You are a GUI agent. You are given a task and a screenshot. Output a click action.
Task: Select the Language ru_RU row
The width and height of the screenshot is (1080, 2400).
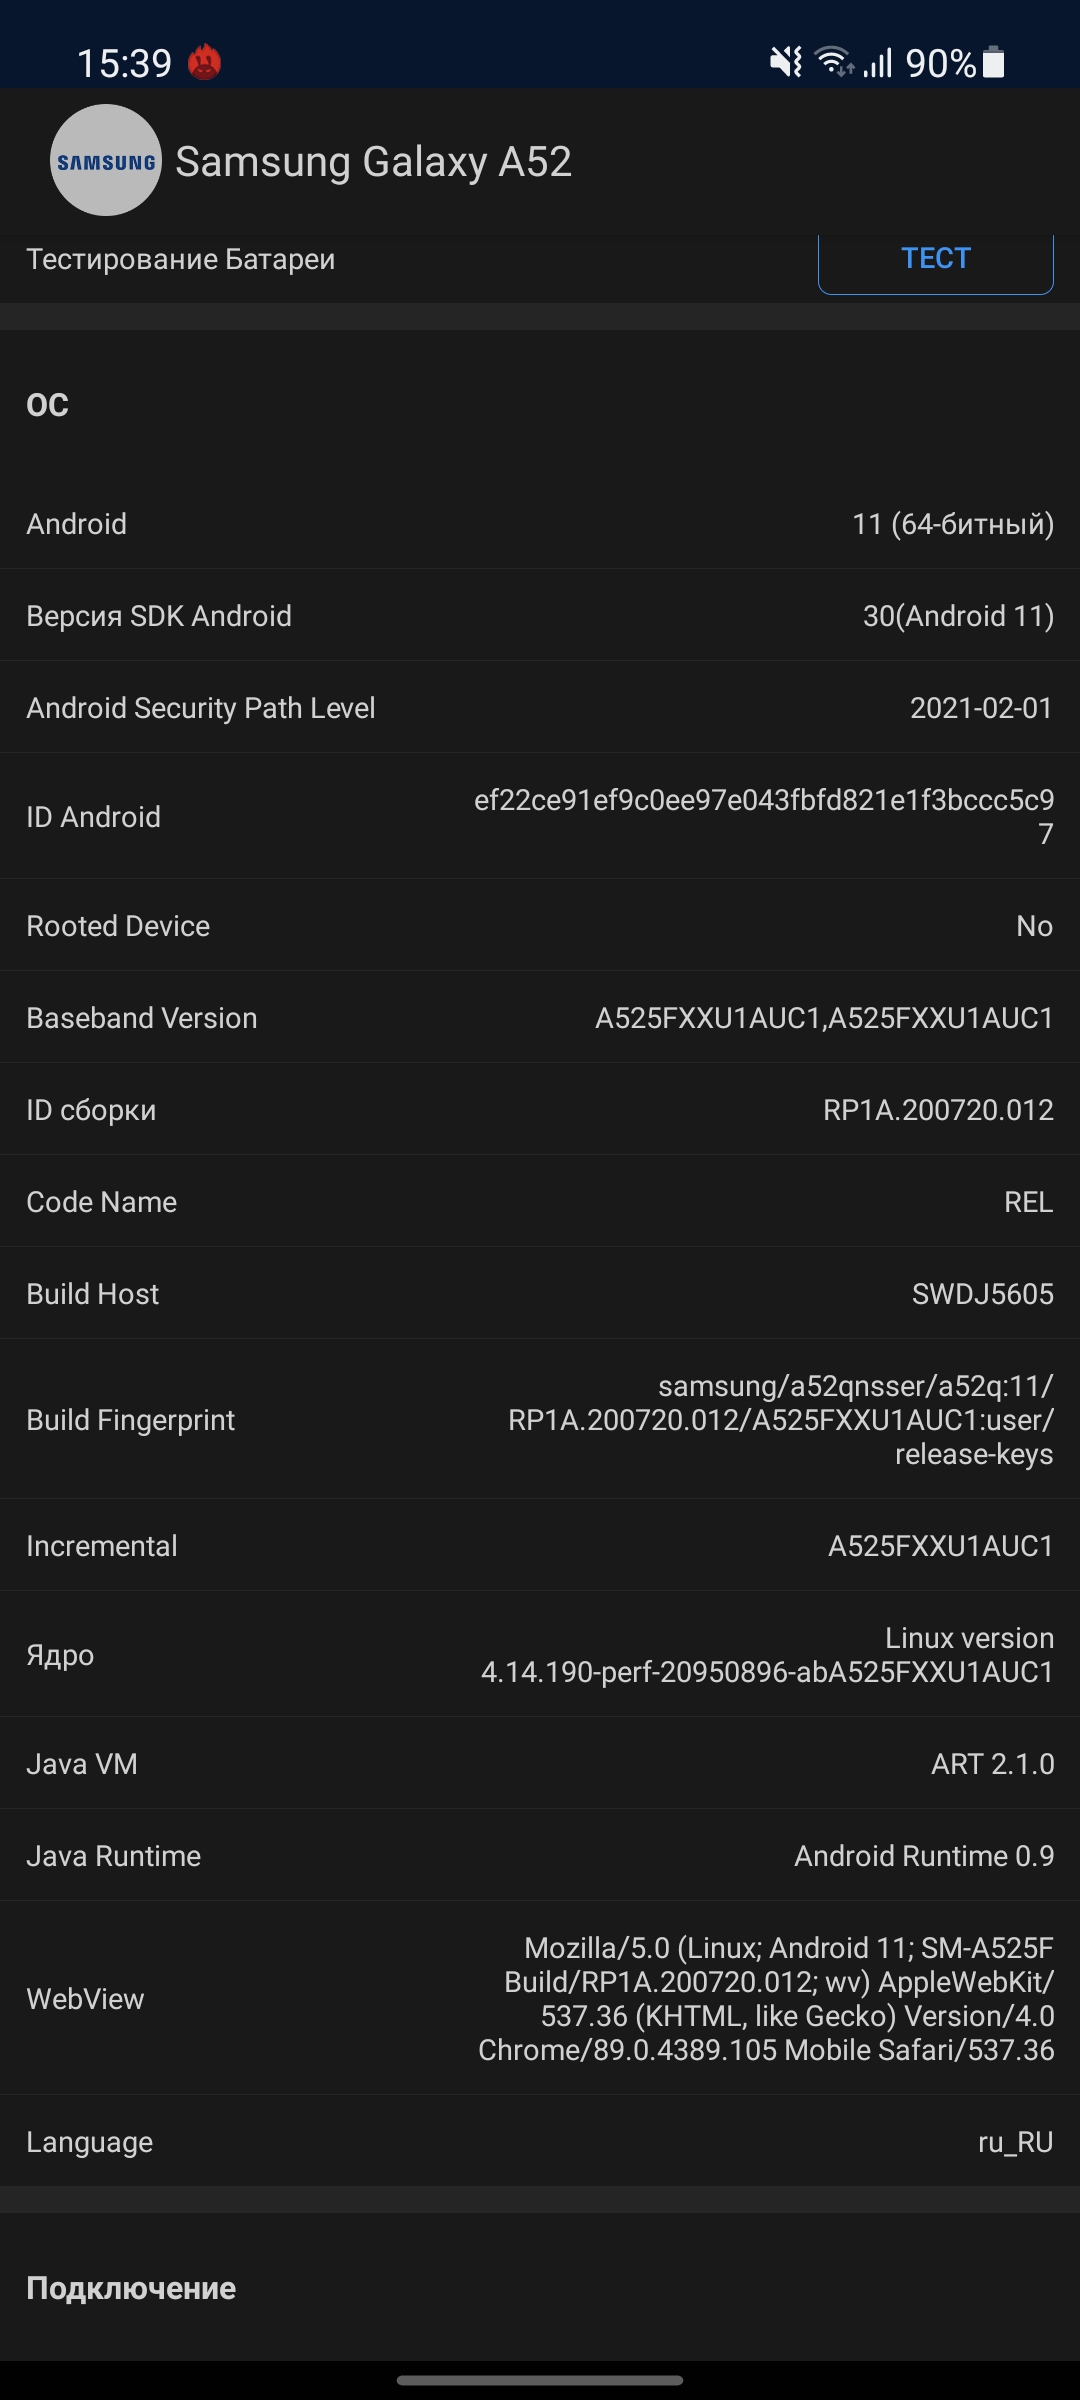point(540,2142)
